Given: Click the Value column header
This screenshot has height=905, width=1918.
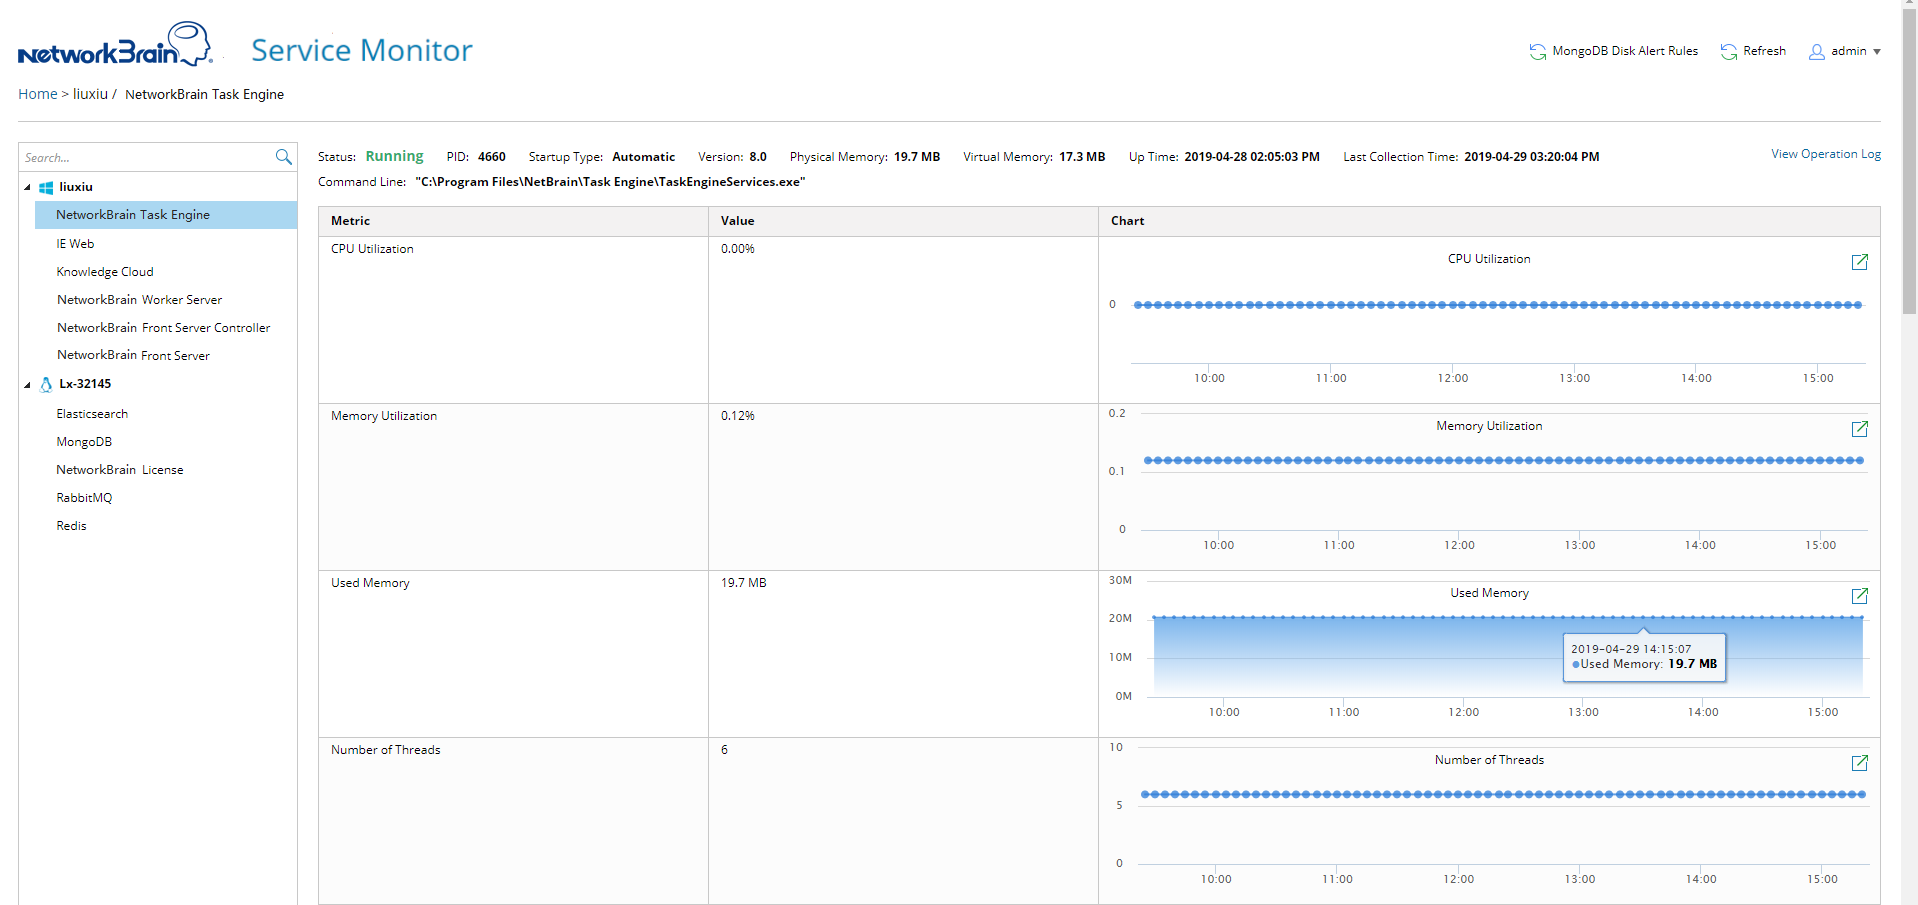Looking at the screenshot, I should pyautogui.click(x=903, y=221).
